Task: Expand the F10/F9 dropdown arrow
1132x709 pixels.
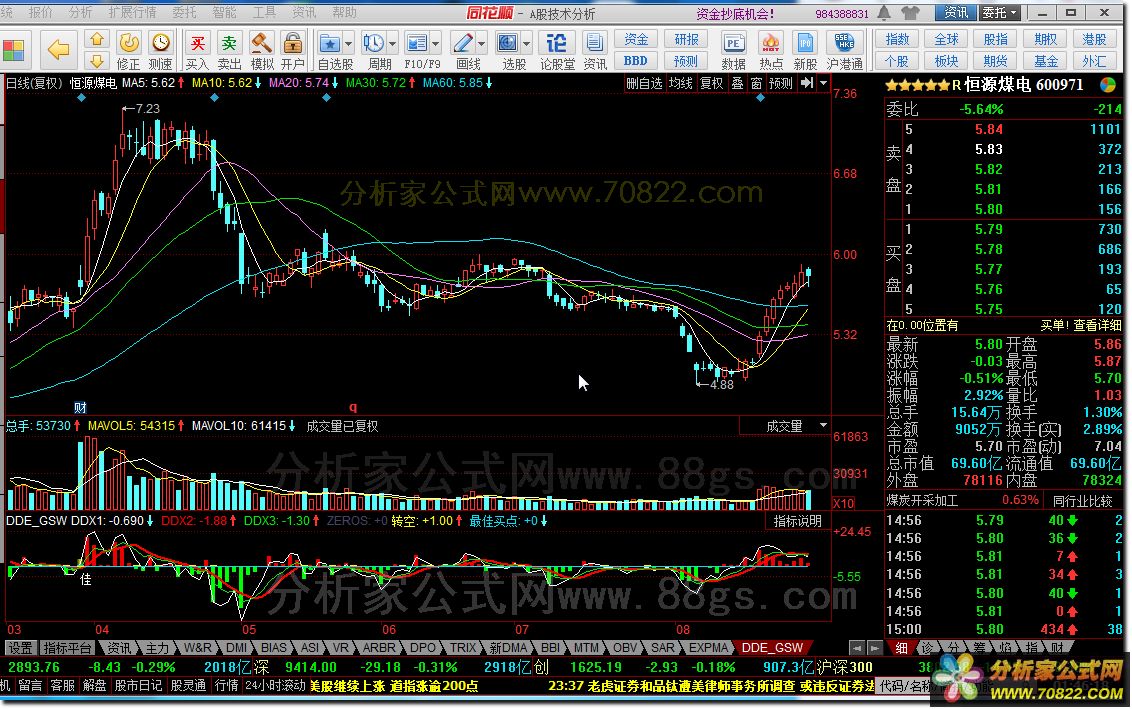Action: pos(435,44)
